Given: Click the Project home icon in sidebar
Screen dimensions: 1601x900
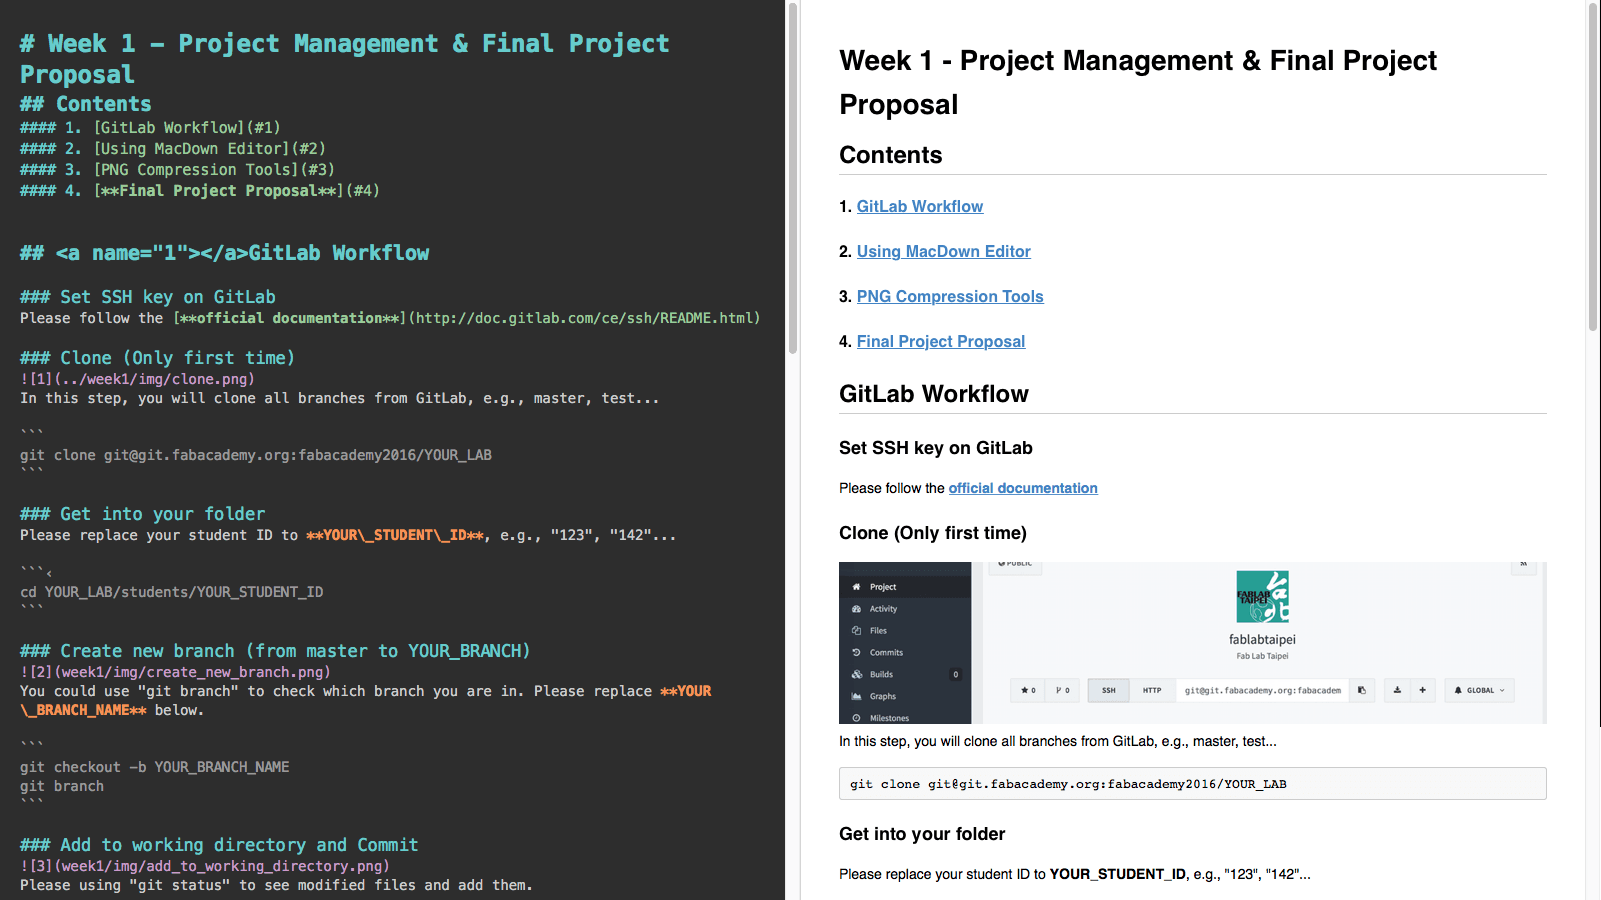Looking at the screenshot, I should pyautogui.click(x=856, y=587).
